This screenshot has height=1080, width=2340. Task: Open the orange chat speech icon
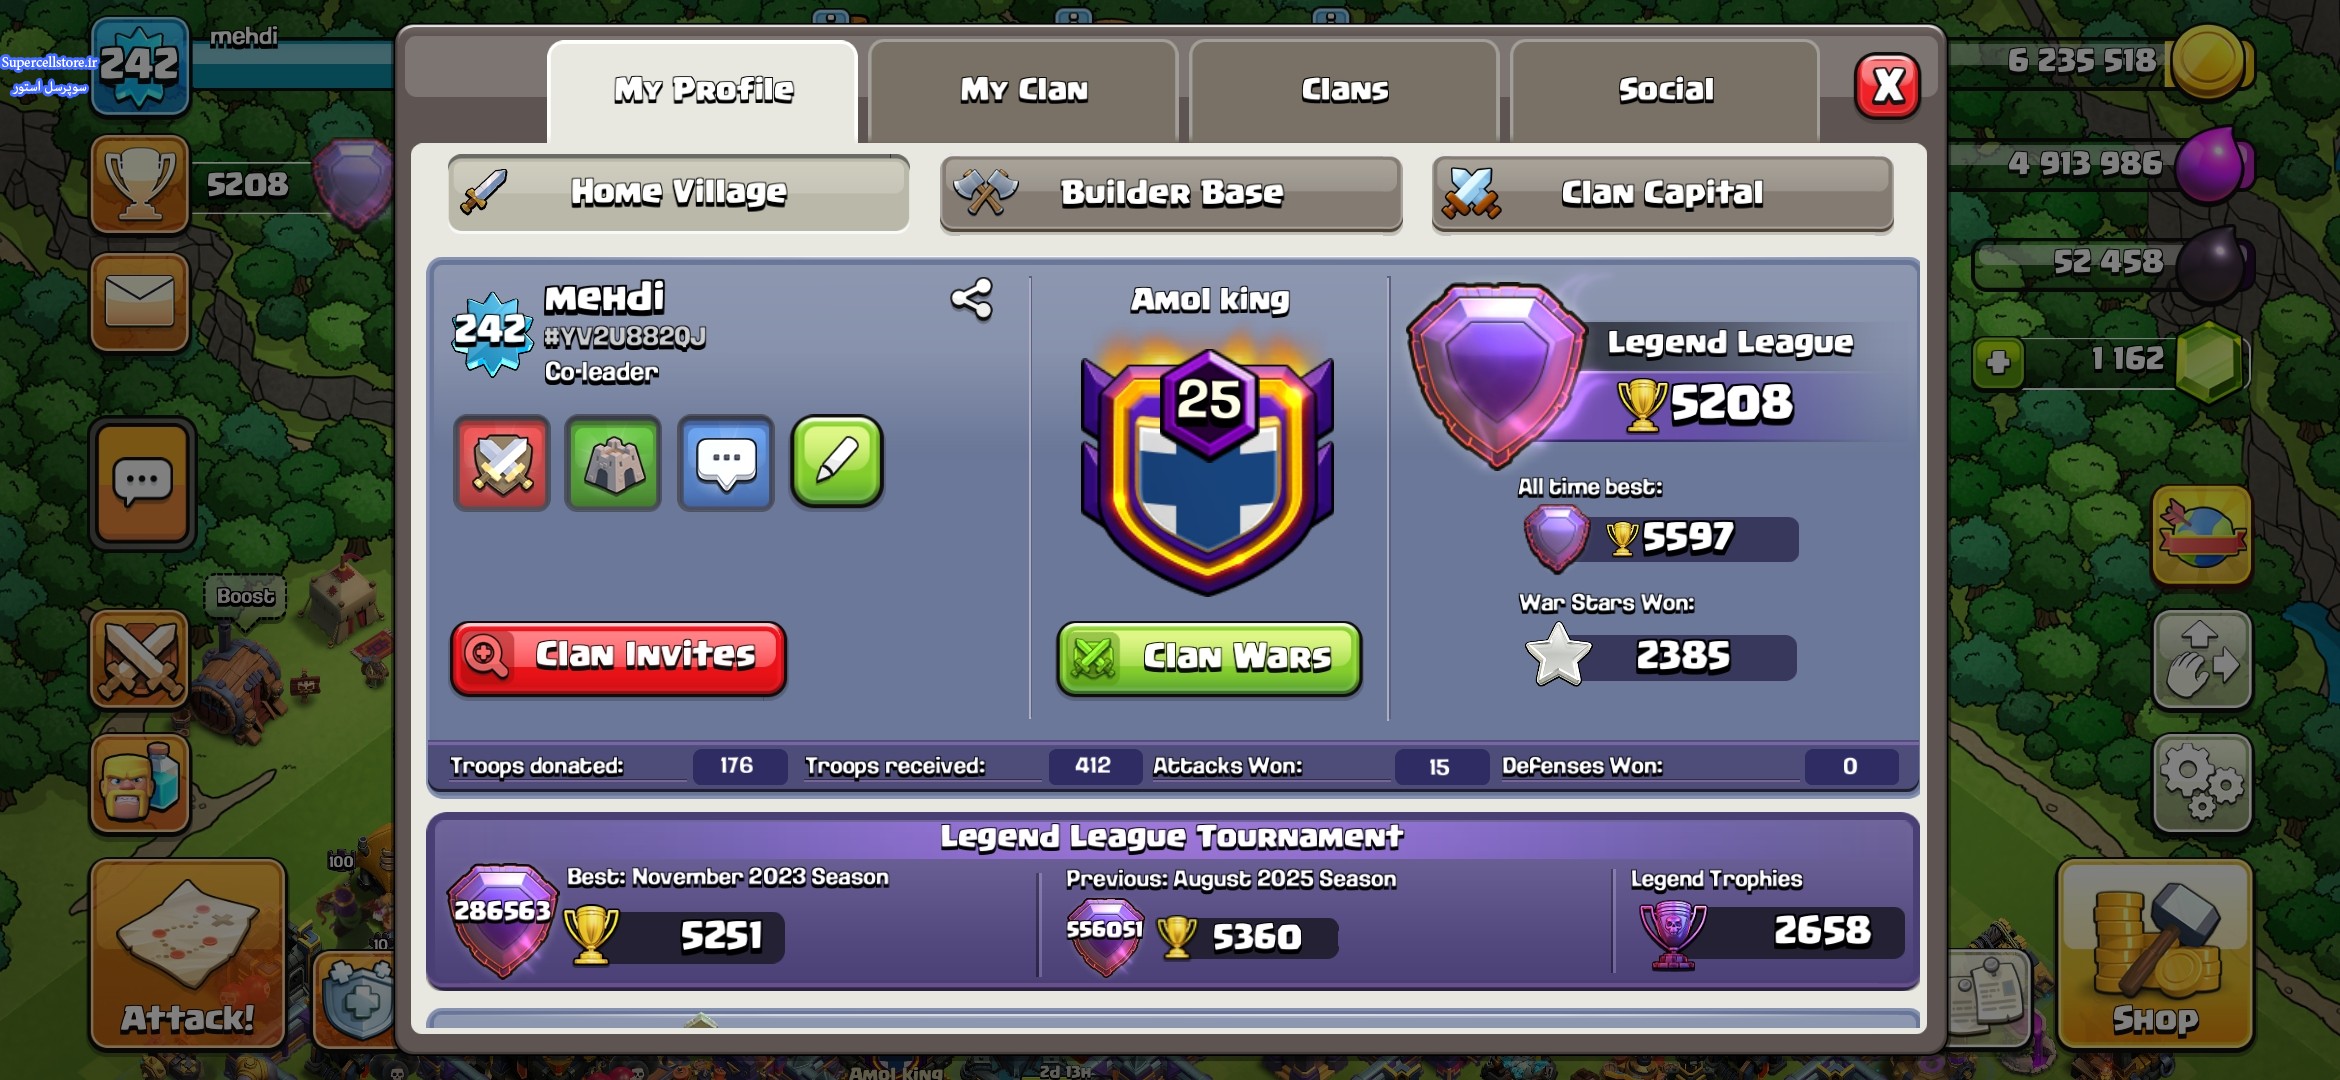142,484
